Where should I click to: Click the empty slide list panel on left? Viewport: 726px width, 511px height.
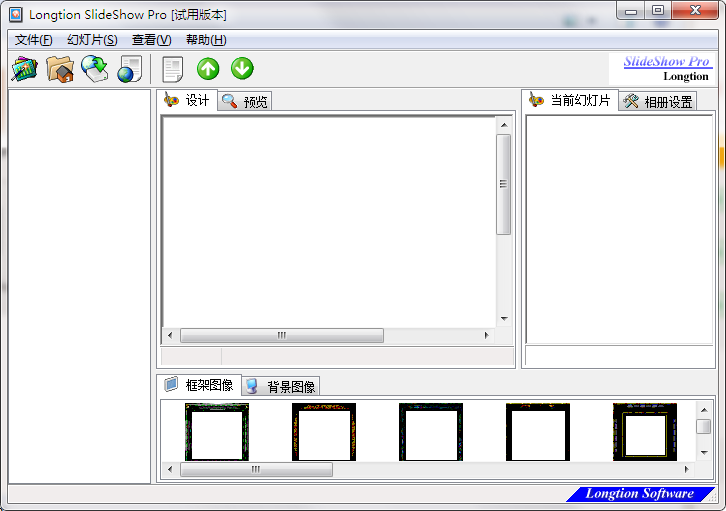coord(79,287)
